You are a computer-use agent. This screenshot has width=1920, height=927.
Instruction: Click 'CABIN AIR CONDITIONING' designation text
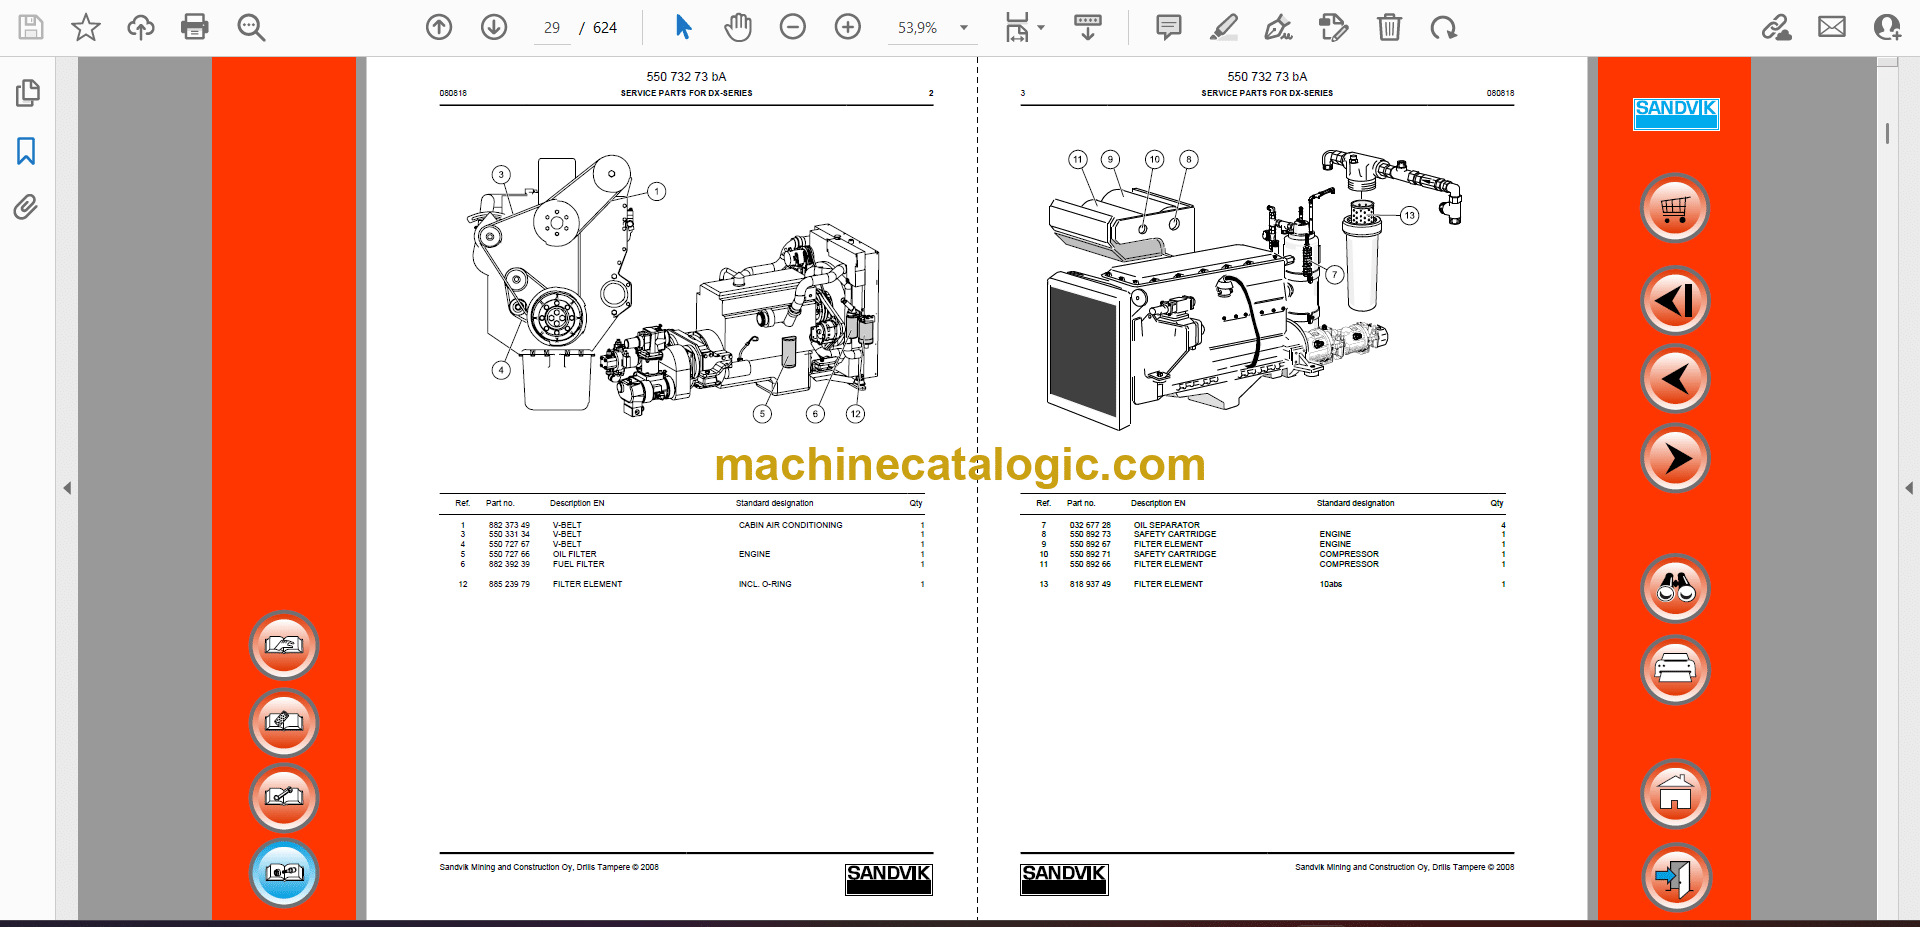point(790,525)
